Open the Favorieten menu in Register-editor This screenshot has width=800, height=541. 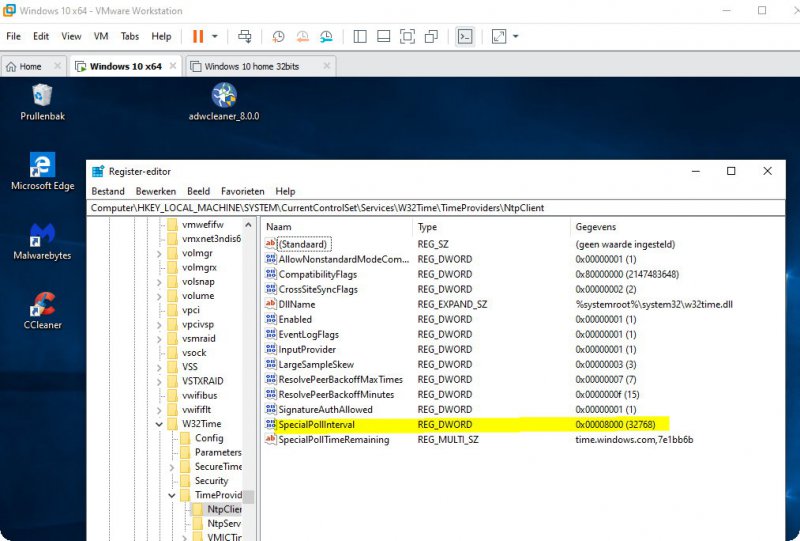242,191
